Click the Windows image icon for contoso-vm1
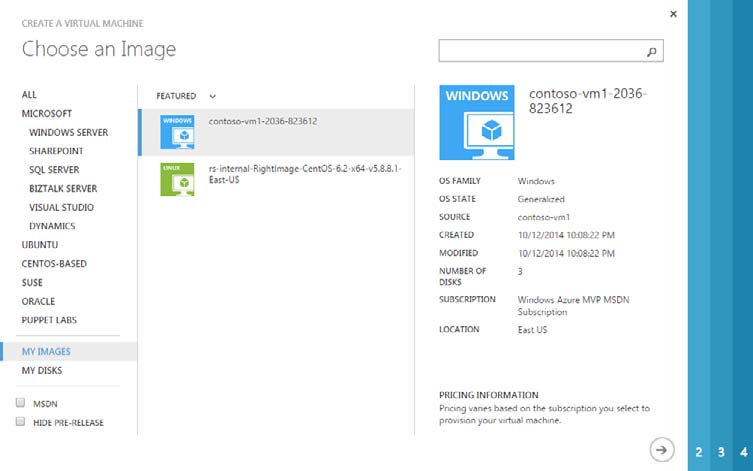 click(177, 132)
